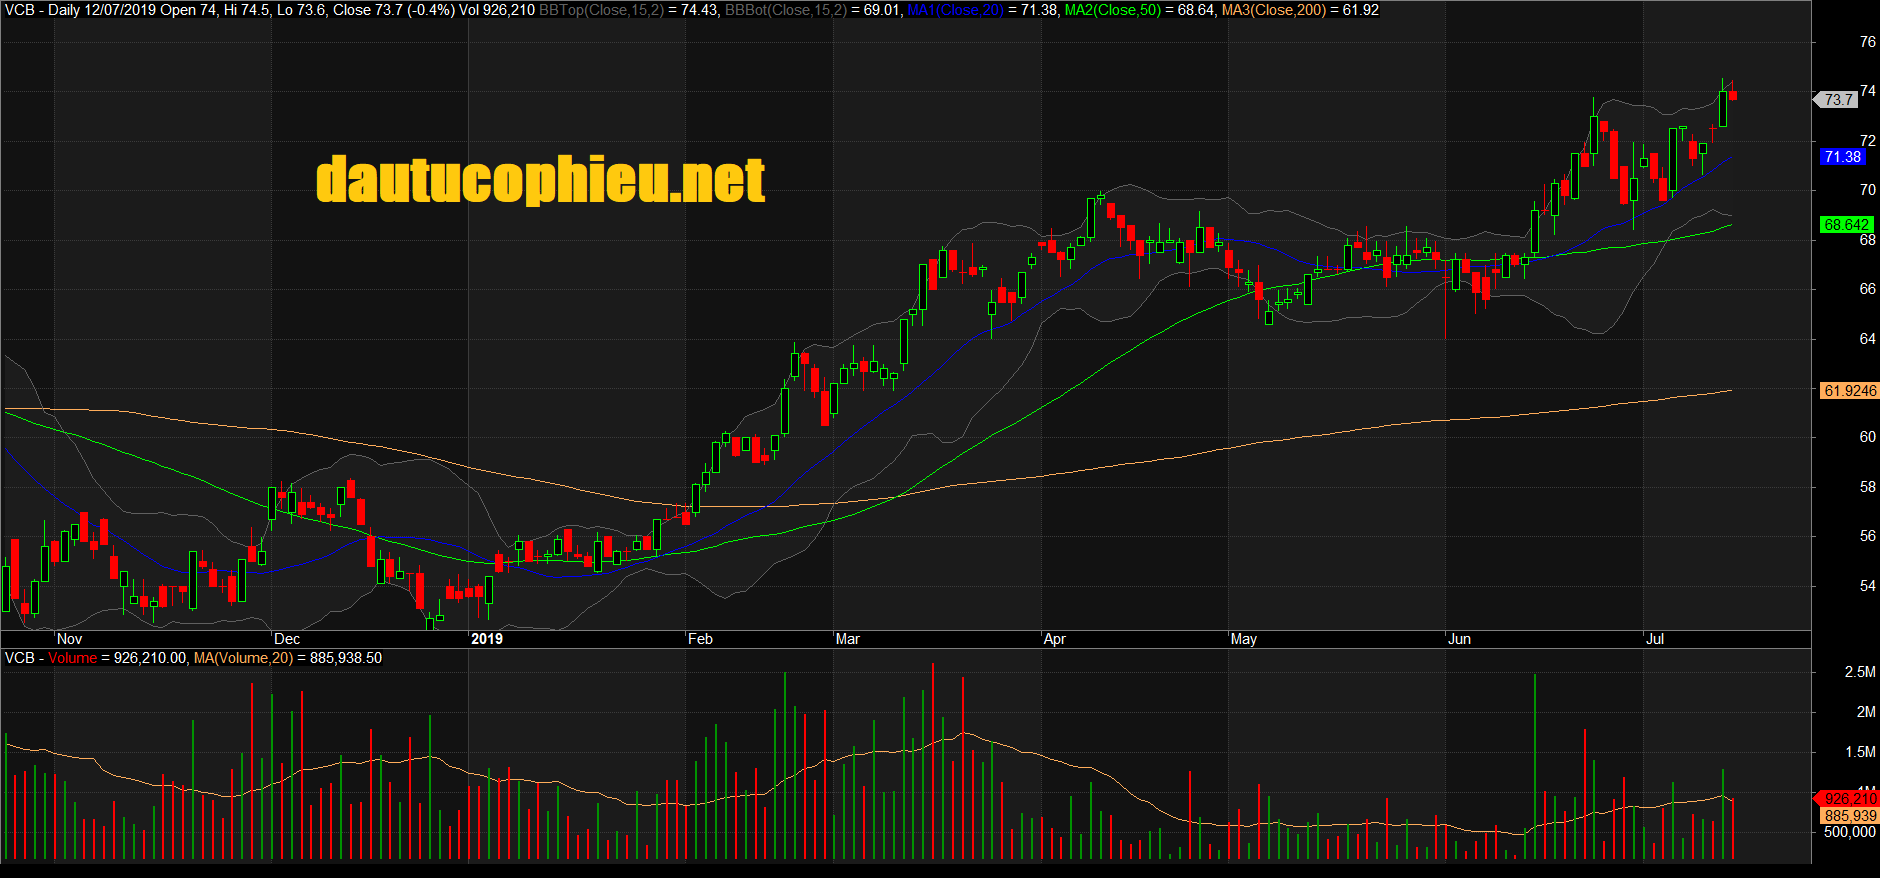Click the orange 61.9246 MA3 value tag
The height and width of the screenshot is (878, 1880).
coord(1849,391)
